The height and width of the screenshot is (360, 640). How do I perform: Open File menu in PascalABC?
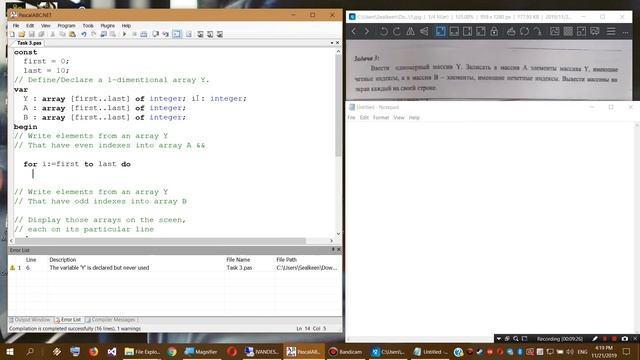[16, 25]
